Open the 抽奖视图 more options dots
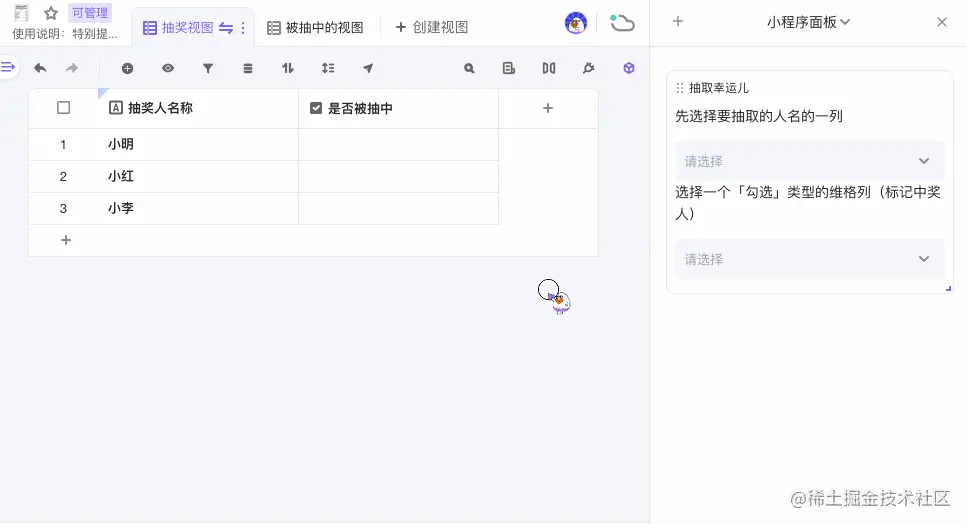 243,28
